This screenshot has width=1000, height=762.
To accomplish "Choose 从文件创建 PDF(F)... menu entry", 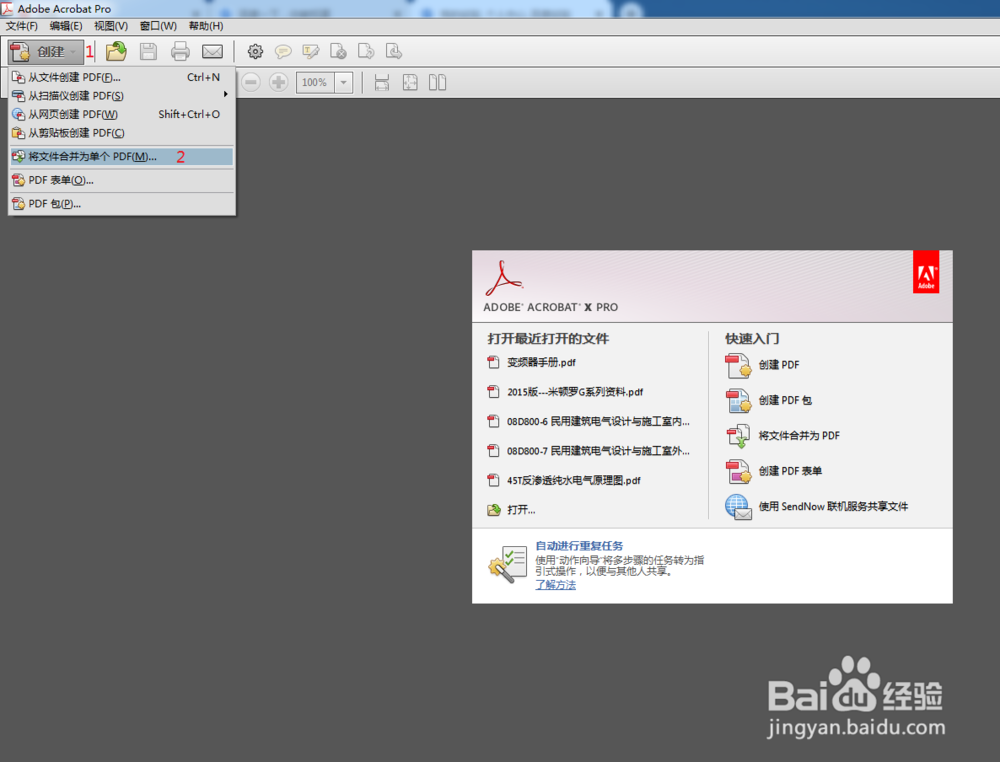I will click(121, 77).
